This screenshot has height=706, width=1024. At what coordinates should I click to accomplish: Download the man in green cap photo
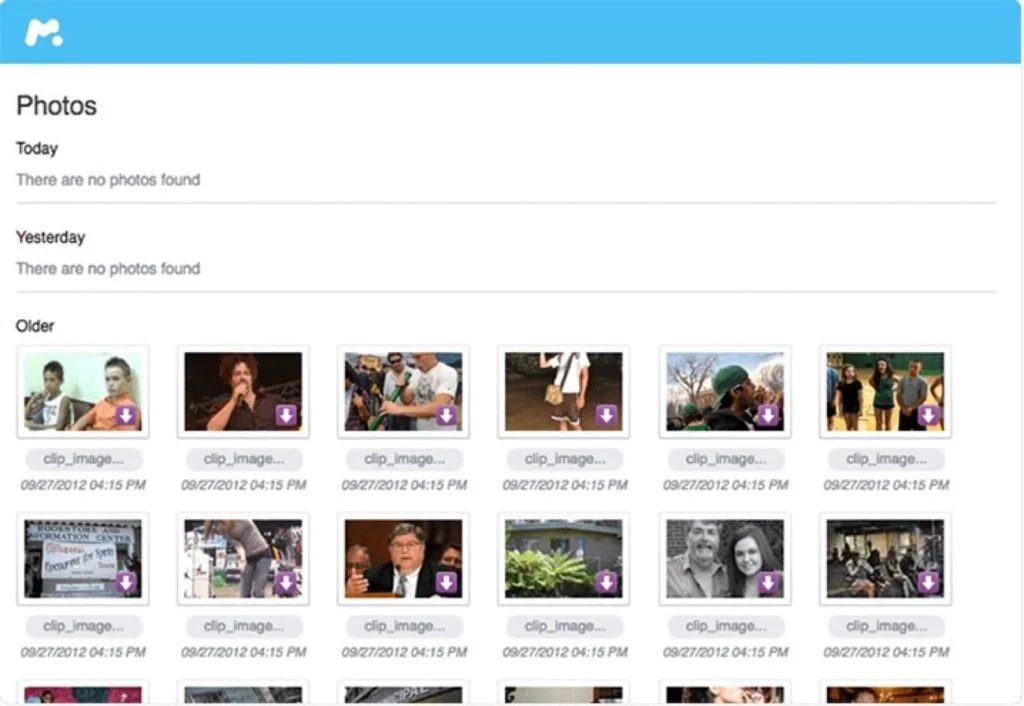coord(768,416)
